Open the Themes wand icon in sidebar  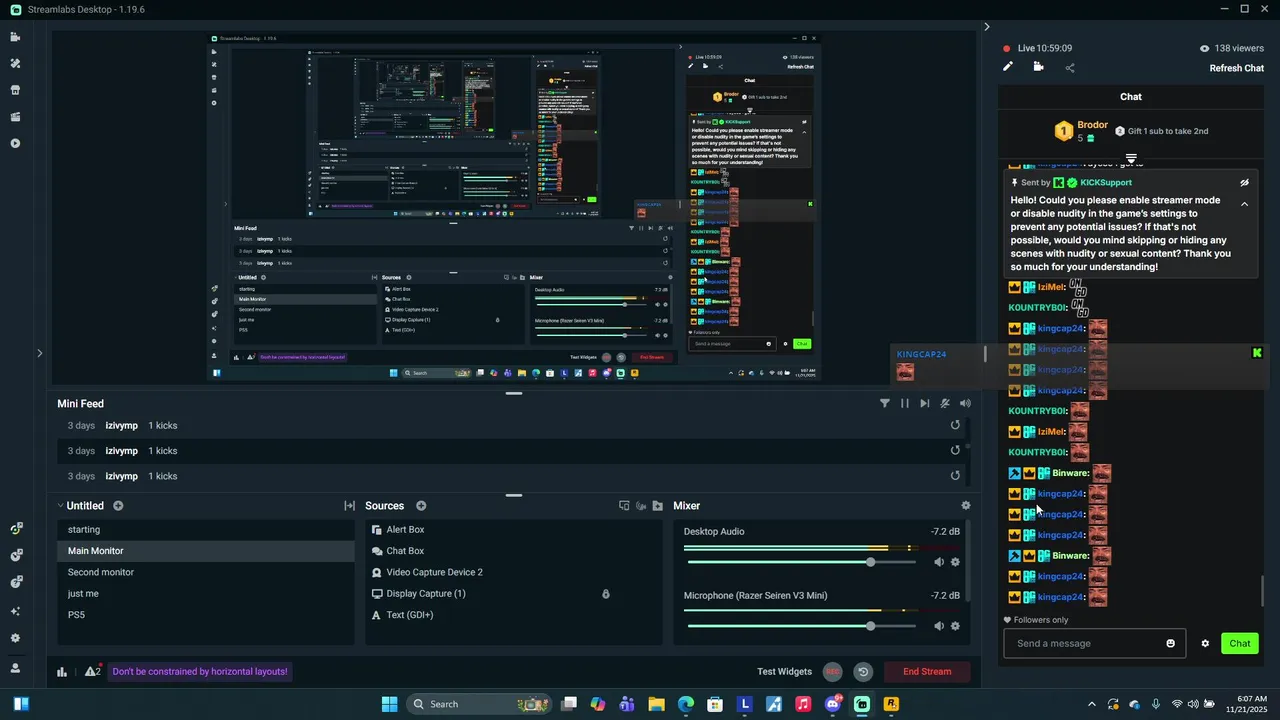tap(15, 63)
